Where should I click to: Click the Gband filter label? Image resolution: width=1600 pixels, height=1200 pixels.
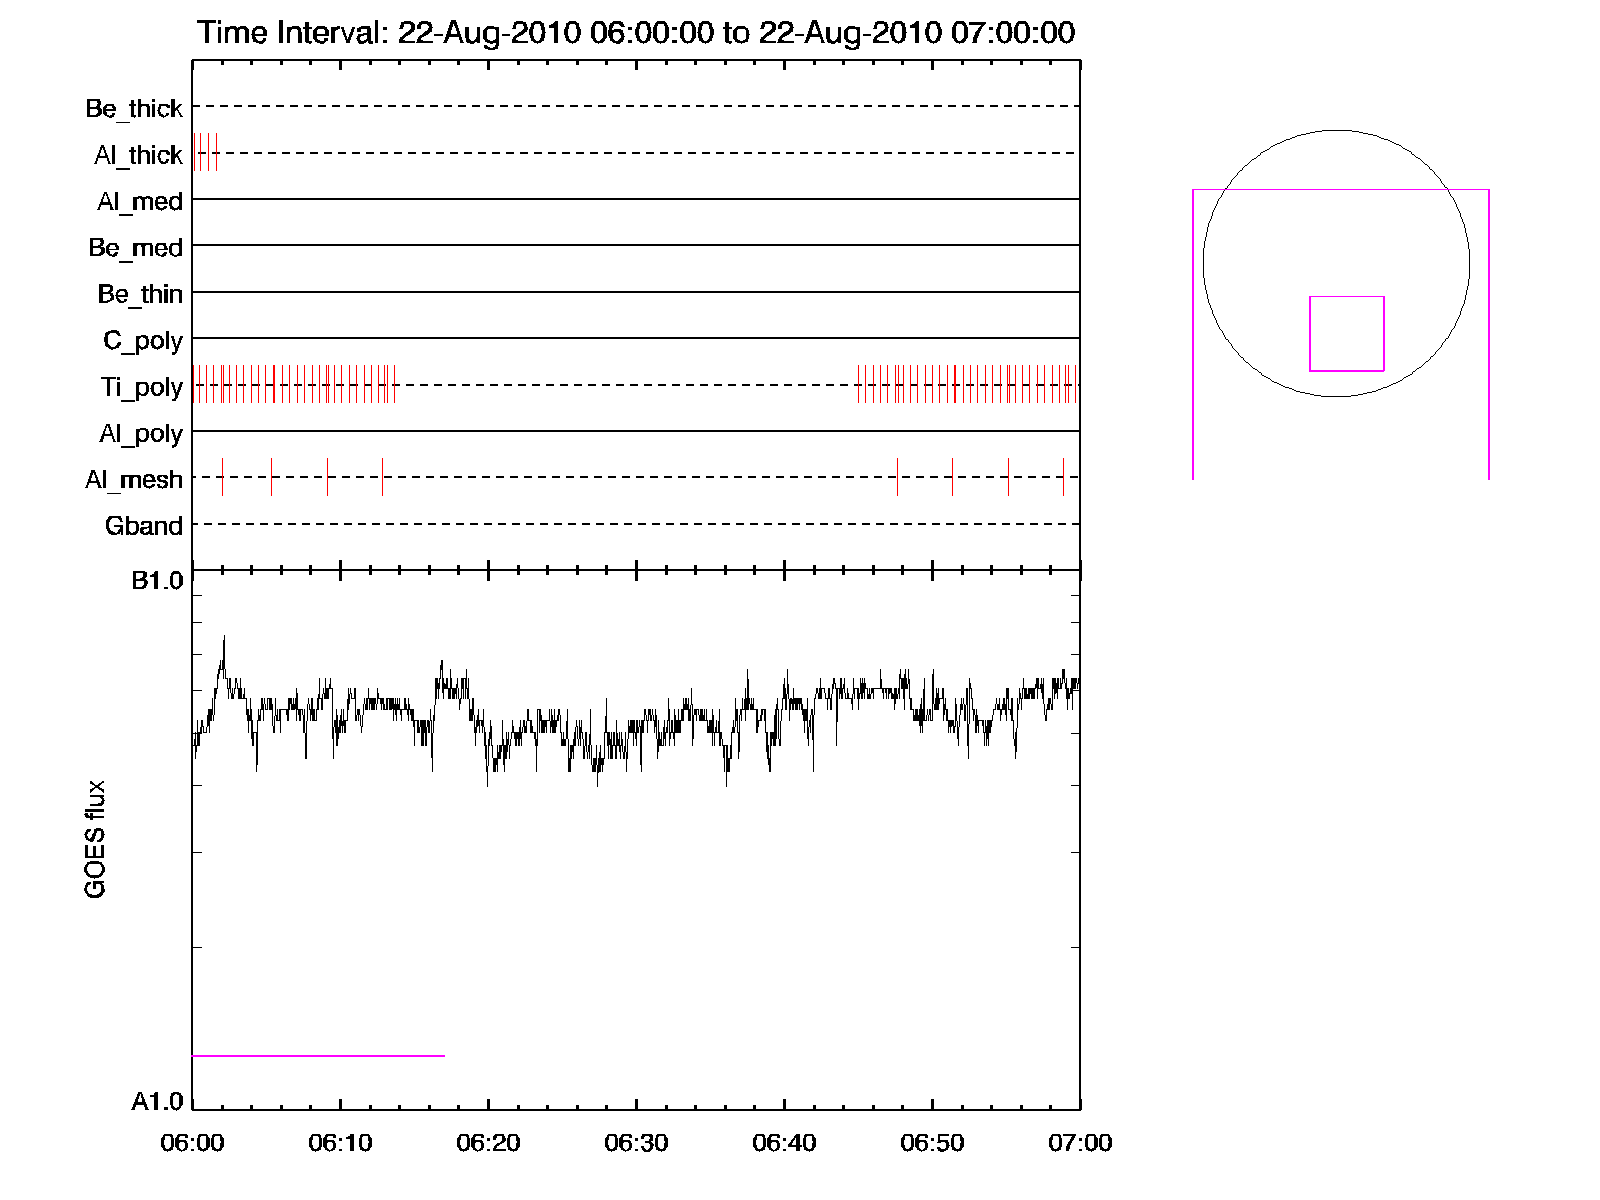point(144,526)
